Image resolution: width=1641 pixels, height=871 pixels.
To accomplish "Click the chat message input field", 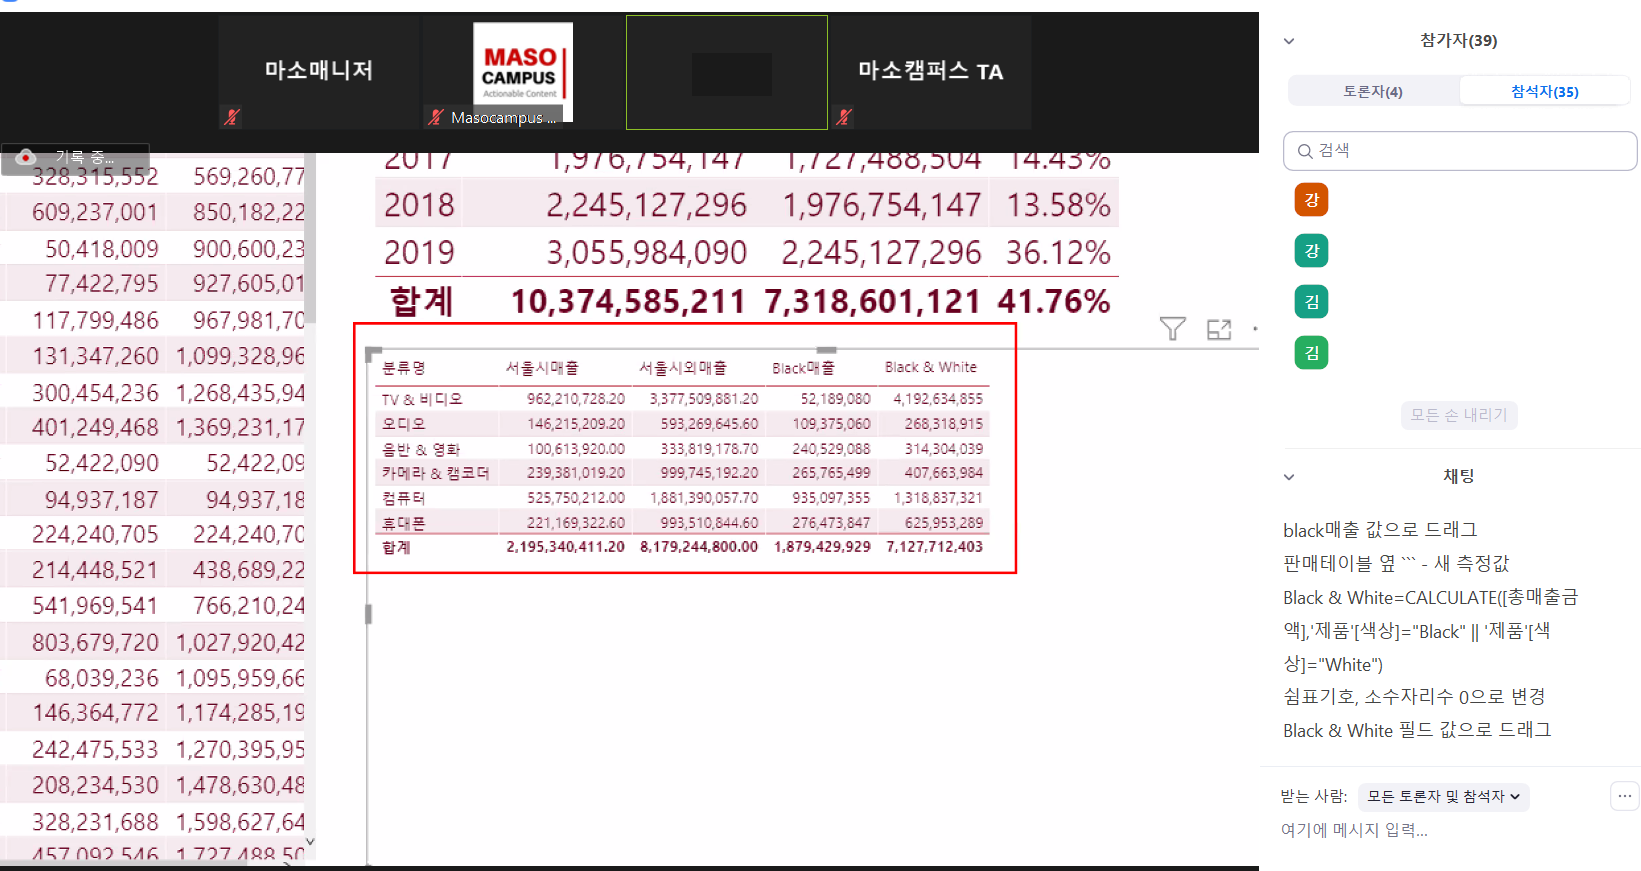I will point(1440,830).
